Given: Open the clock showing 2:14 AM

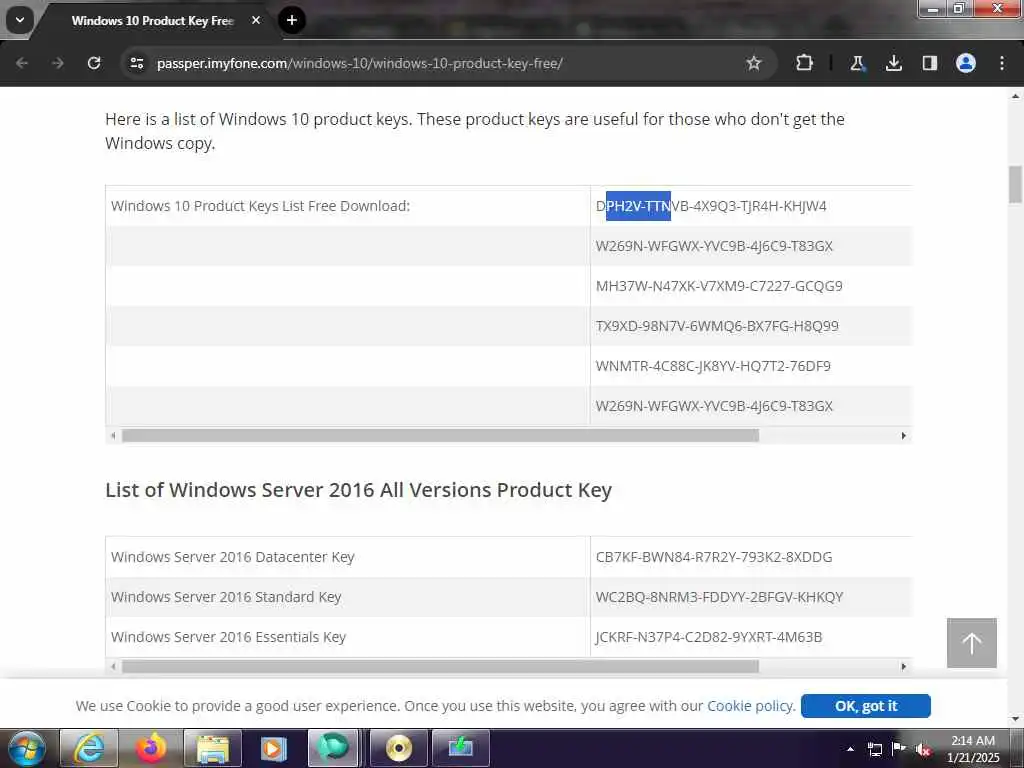Looking at the screenshot, I should click(x=973, y=749).
